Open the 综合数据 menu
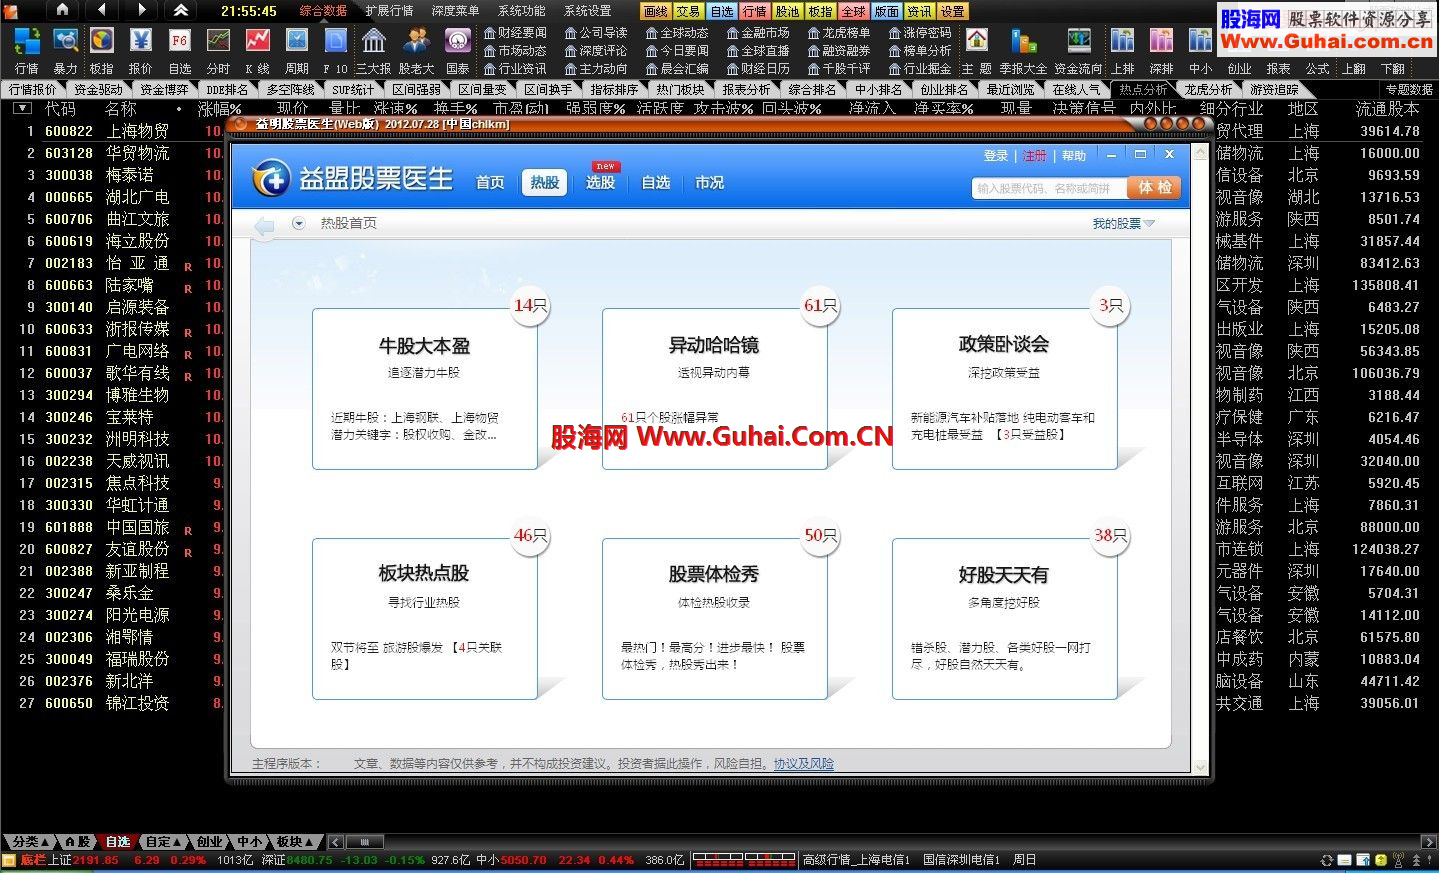 (x=323, y=11)
